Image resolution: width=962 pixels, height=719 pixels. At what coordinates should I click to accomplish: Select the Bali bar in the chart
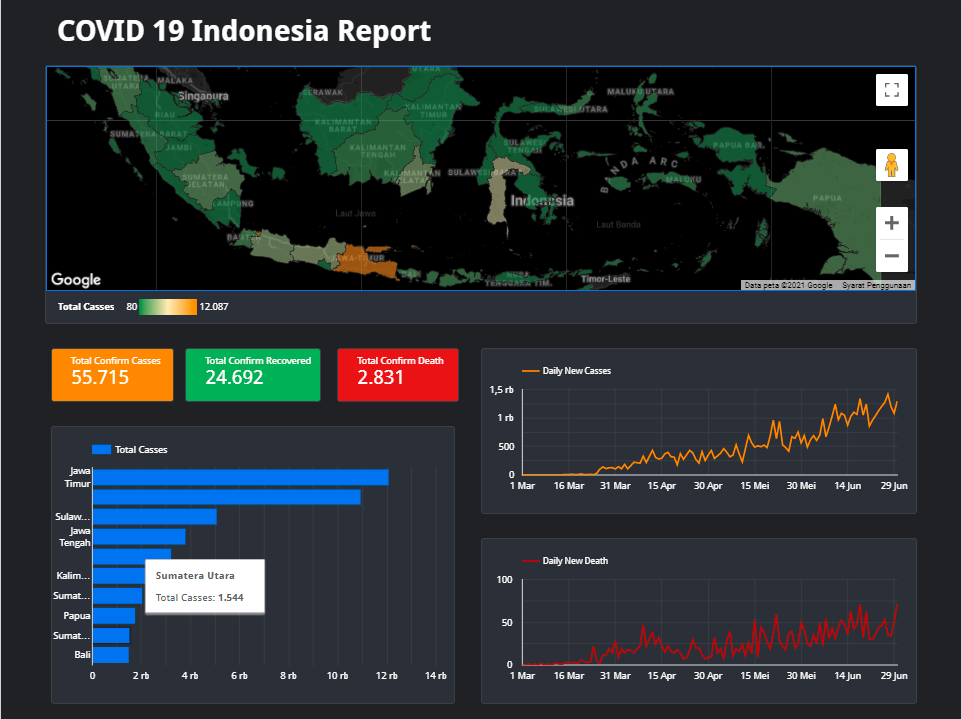109,655
